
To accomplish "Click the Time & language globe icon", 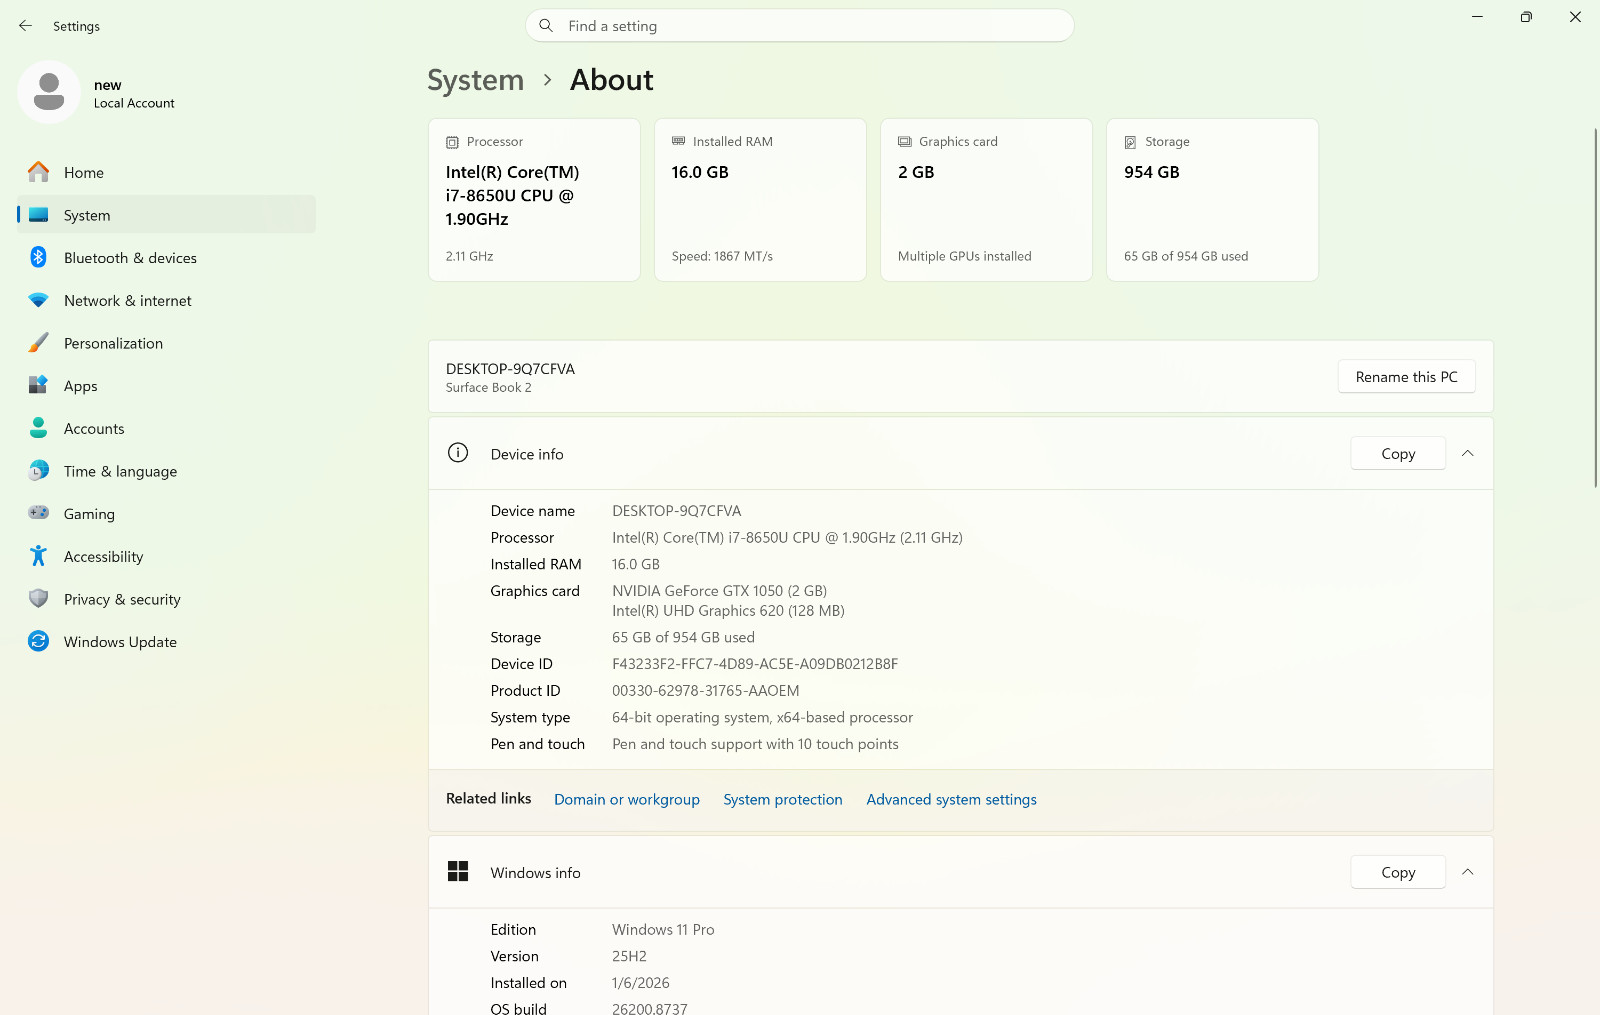I will click(38, 471).
